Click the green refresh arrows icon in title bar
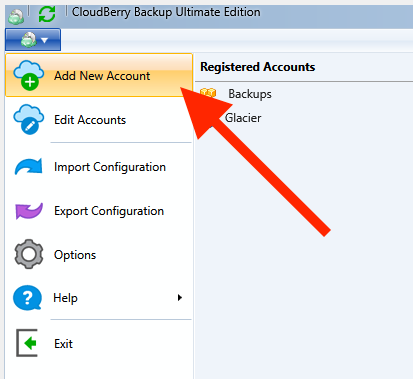413x379 pixels. tap(47, 14)
